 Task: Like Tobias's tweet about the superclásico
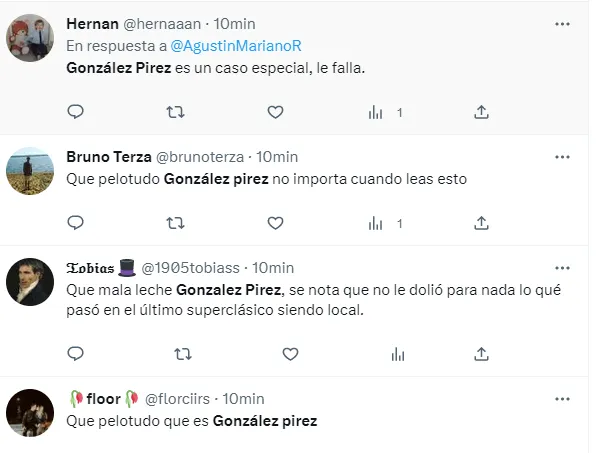click(290, 354)
